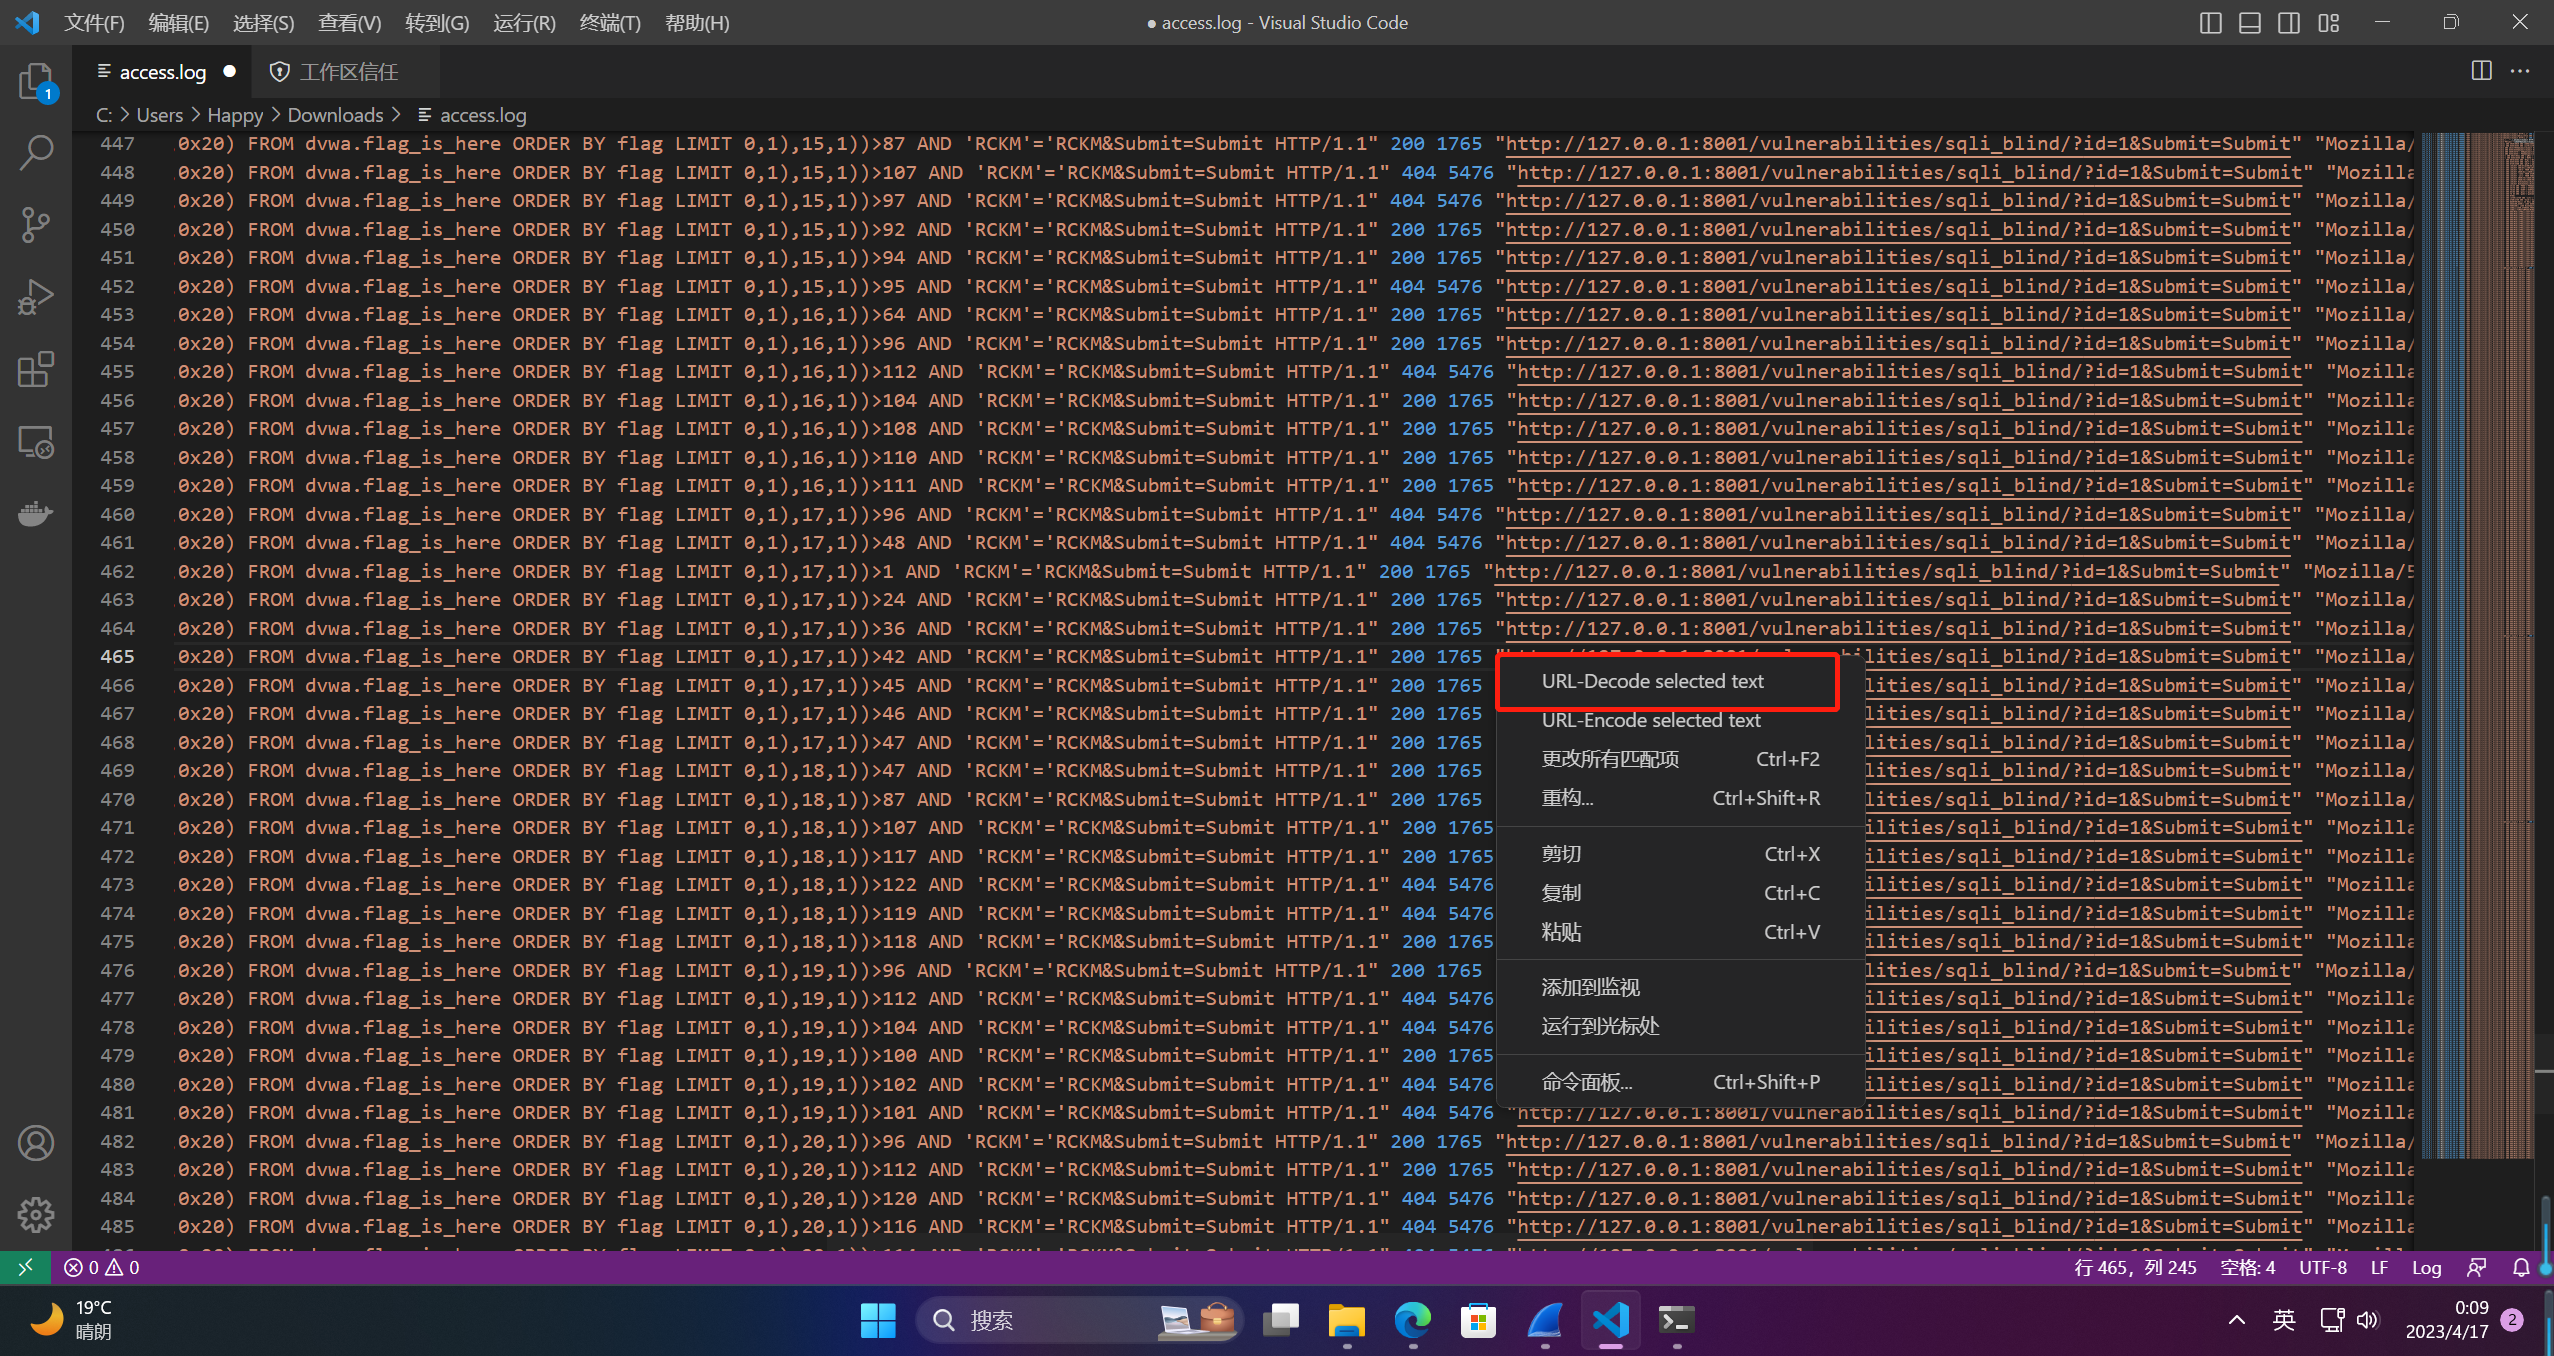Select 复制 in context menu
The height and width of the screenshot is (1356, 2554).
1680,893
